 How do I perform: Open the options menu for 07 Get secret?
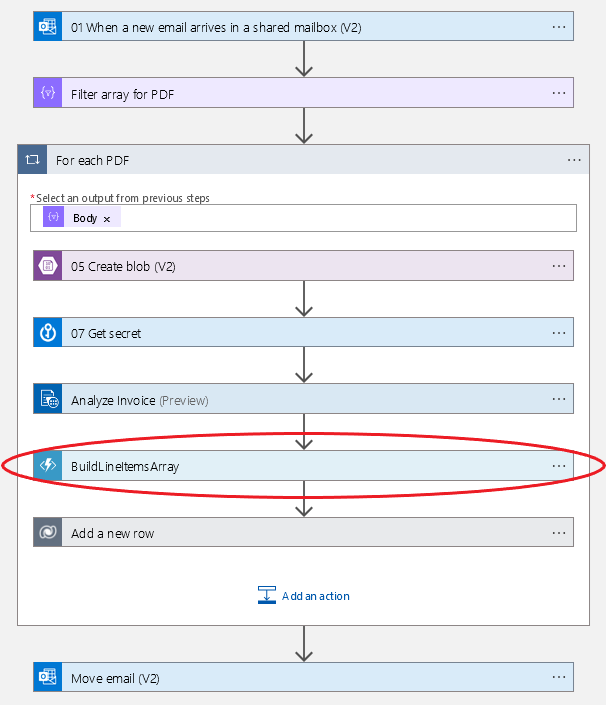559,333
